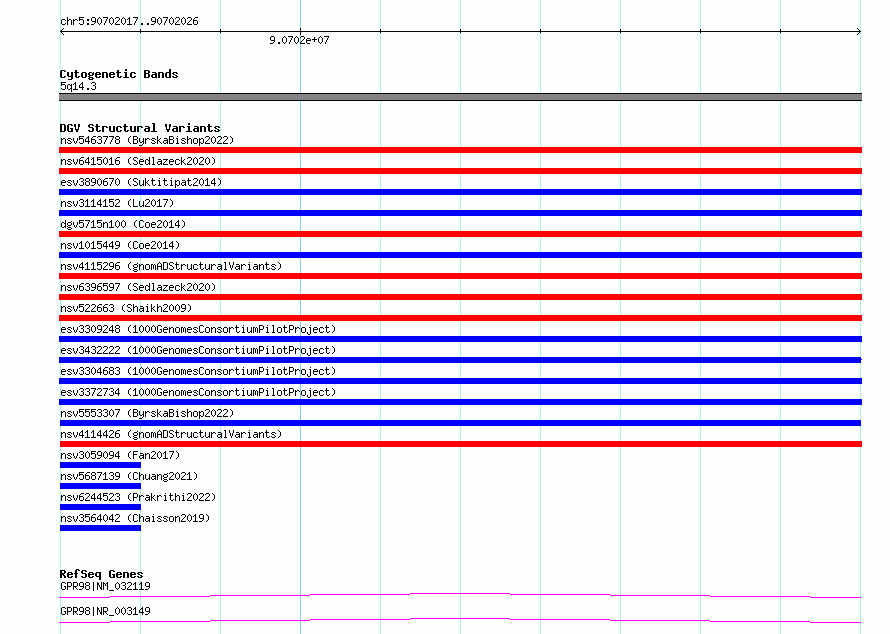This screenshot has height=634, width=890.
Task: Click the magenta line under GPR98|NM_032119
Action: [x=460, y=595]
